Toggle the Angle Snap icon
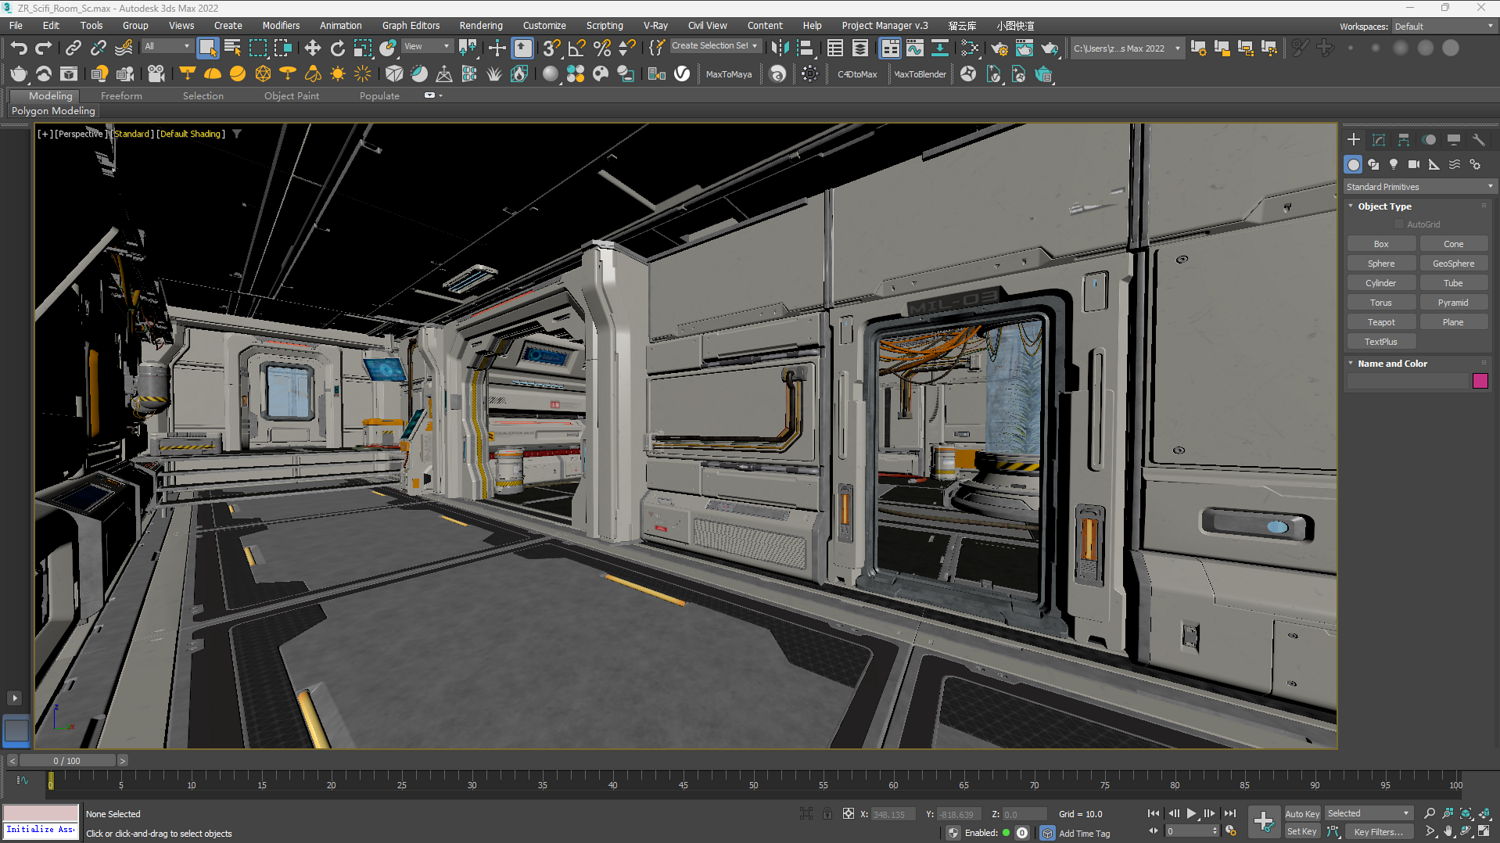The width and height of the screenshot is (1500, 843). click(x=577, y=48)
